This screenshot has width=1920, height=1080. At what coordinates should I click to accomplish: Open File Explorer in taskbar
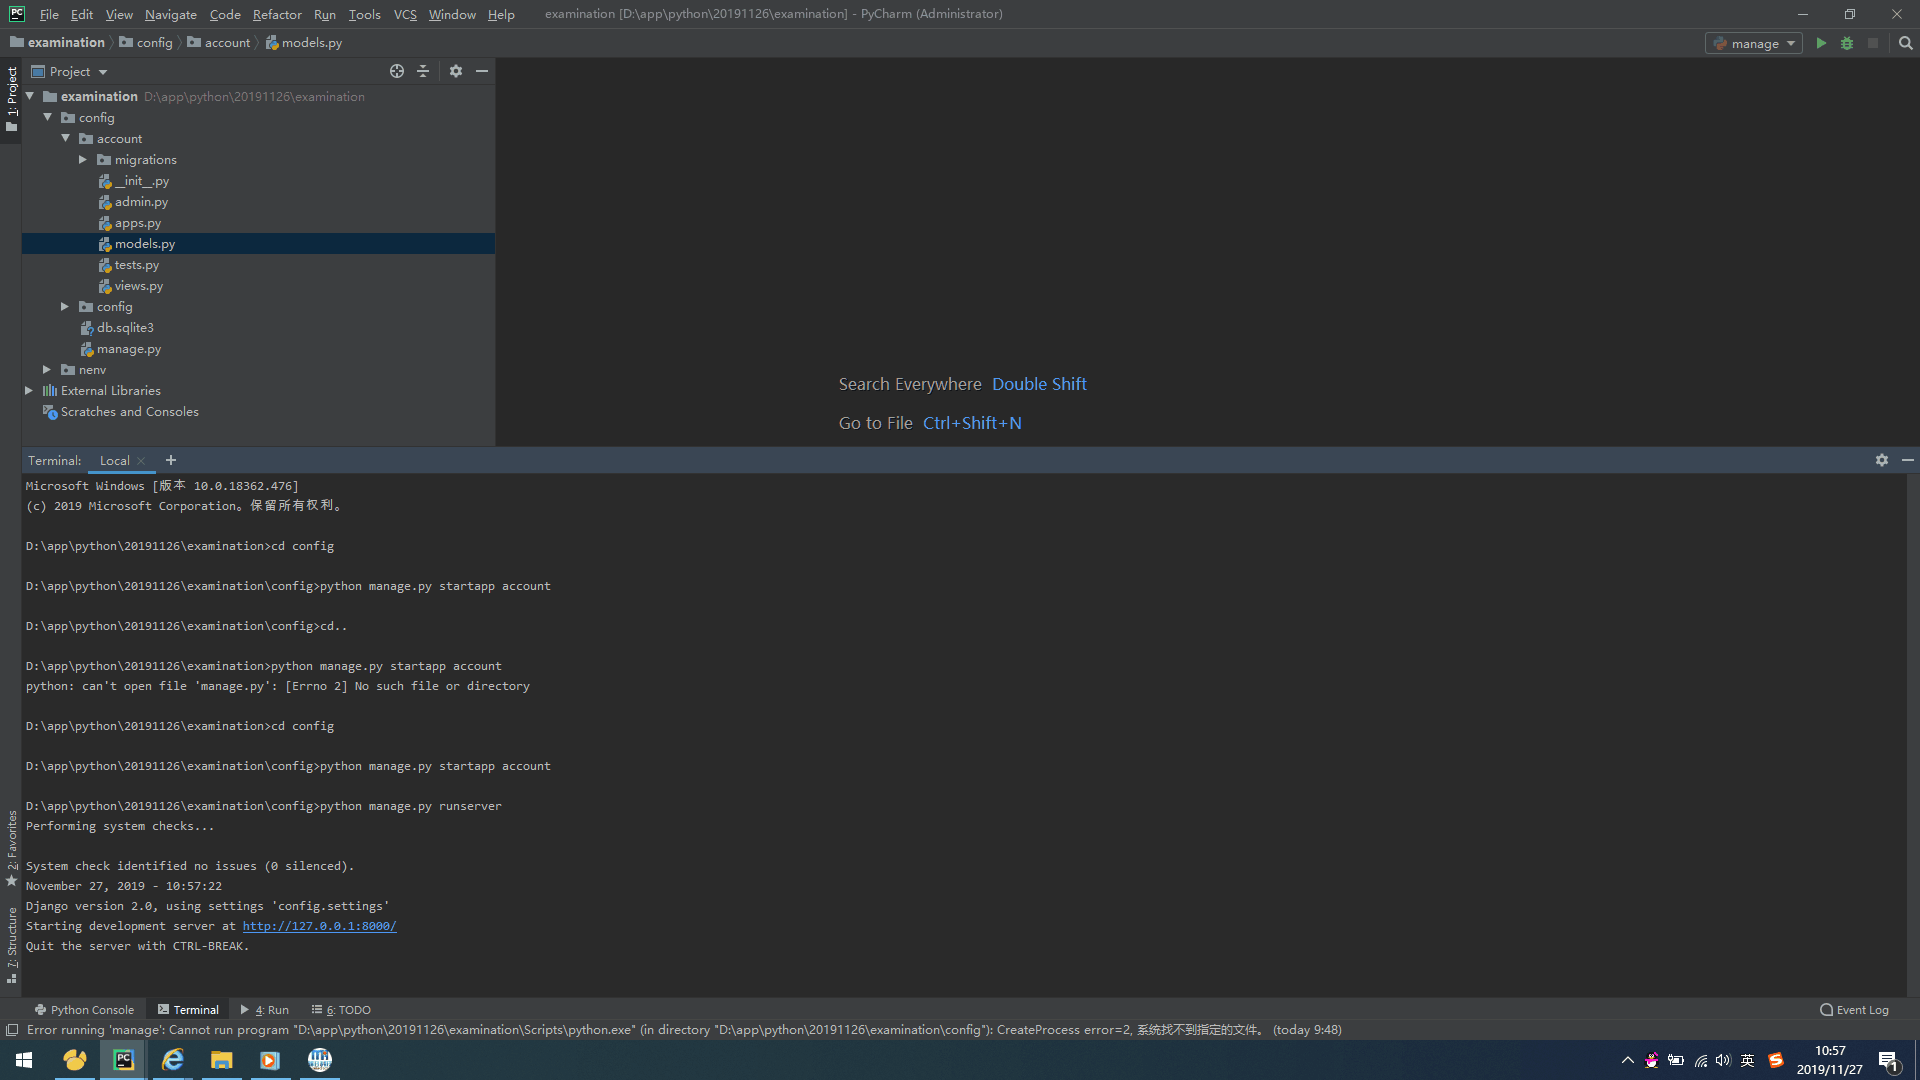point(221,1060)
